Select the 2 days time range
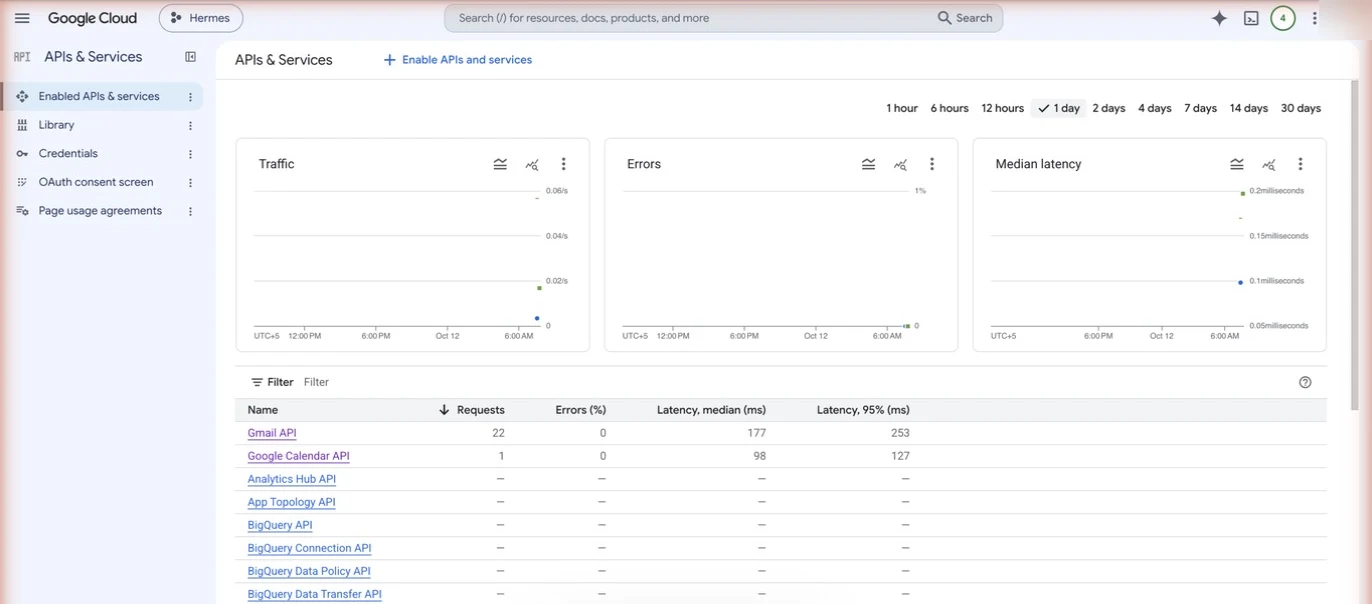Image resolution: width=1372 pixels, height=604 pixels. pyautogui.click(x=1109, y=108)
